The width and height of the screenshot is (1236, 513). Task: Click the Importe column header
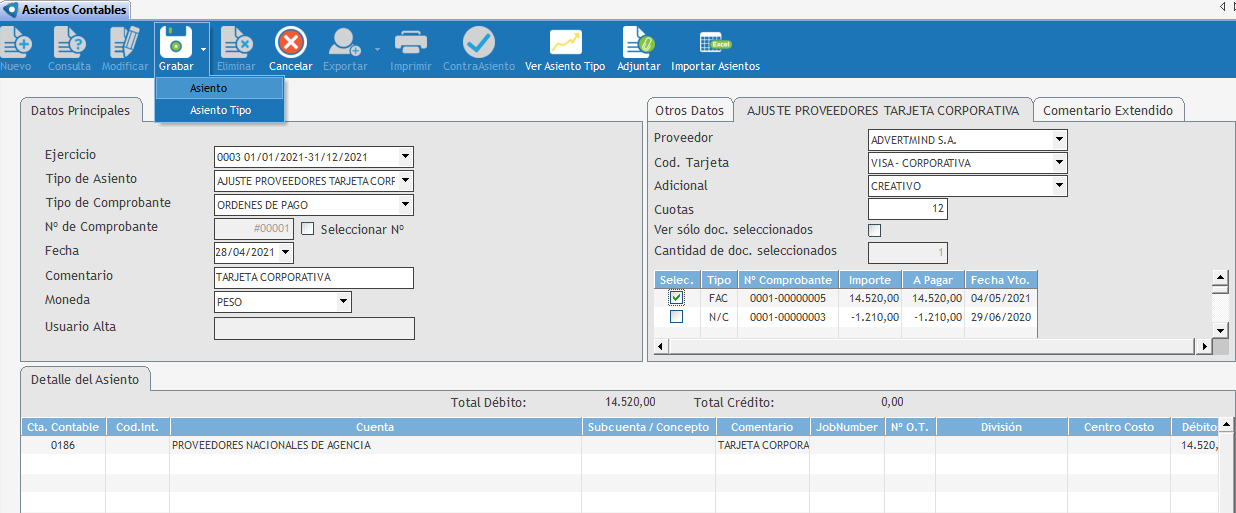pos(869,280)
